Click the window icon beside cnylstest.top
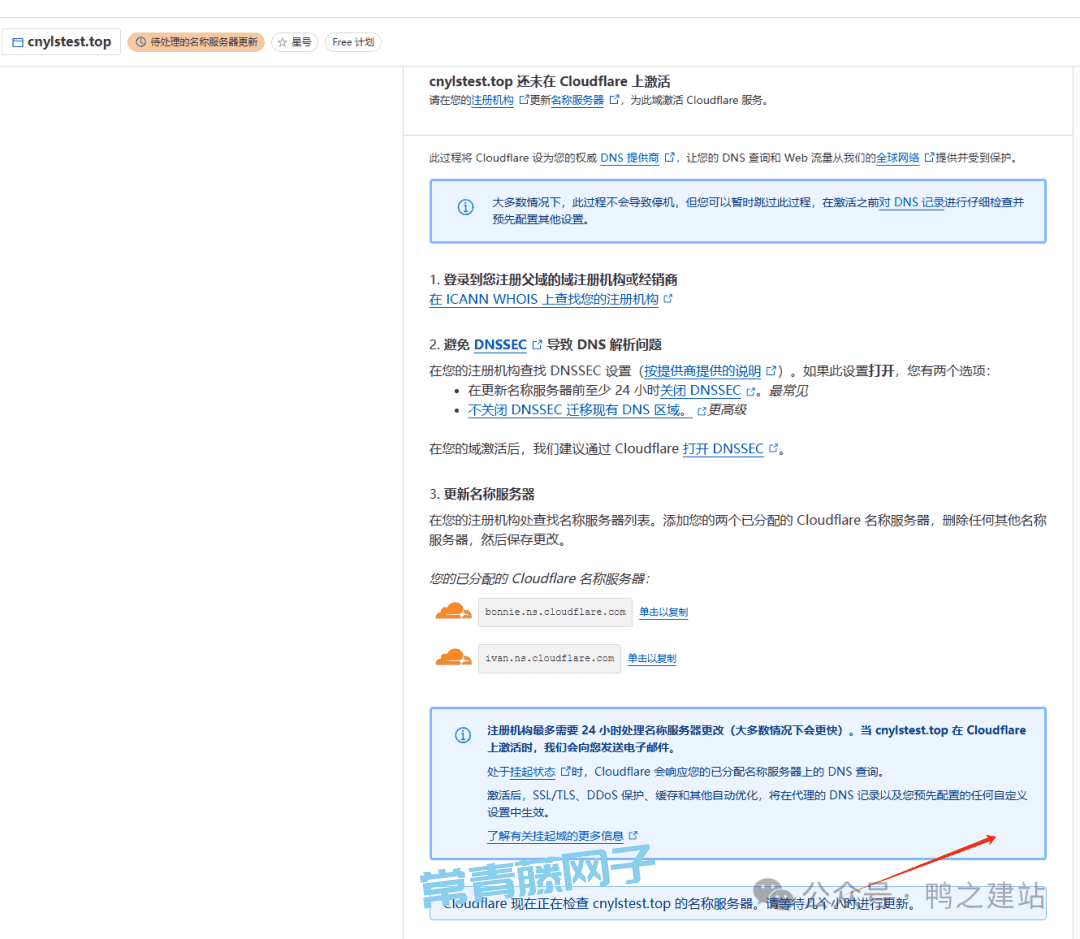This screenshot has width=1080, height=939. pyautogui.click(x=18, y=43)
